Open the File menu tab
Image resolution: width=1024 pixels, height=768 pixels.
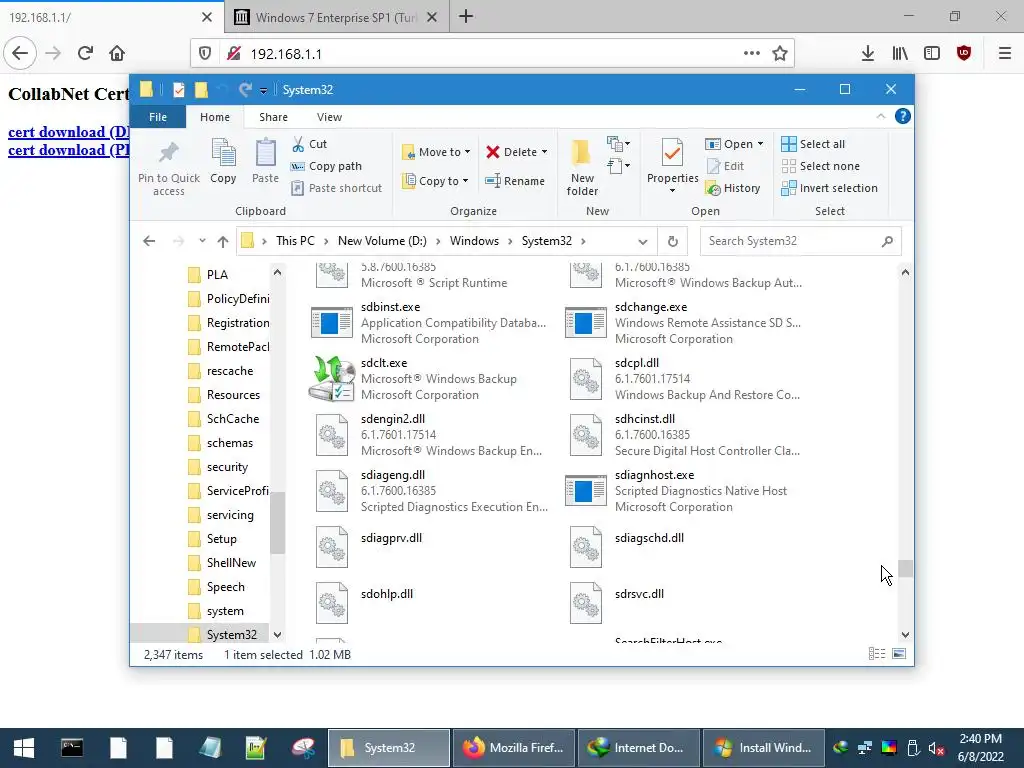point(158,117)
